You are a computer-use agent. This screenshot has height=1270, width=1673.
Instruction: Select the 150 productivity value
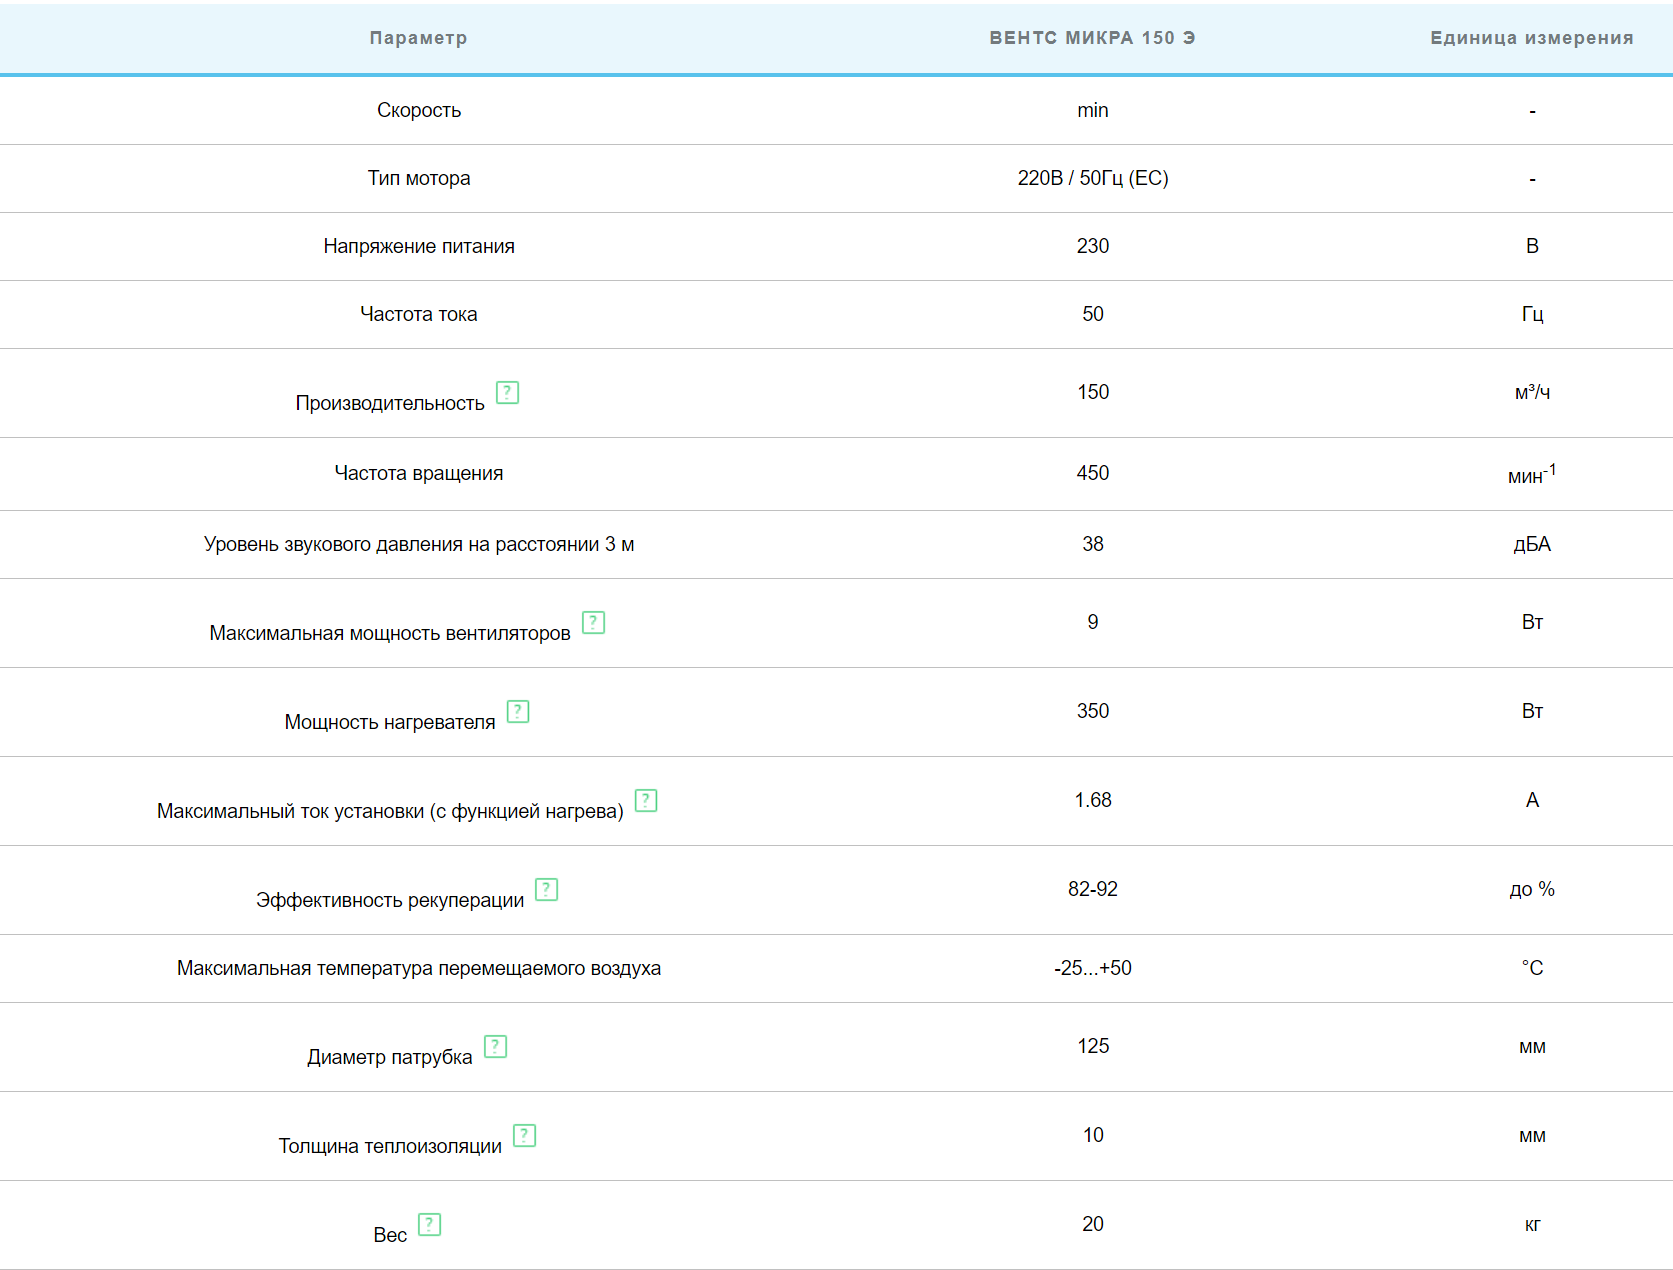1093,392
